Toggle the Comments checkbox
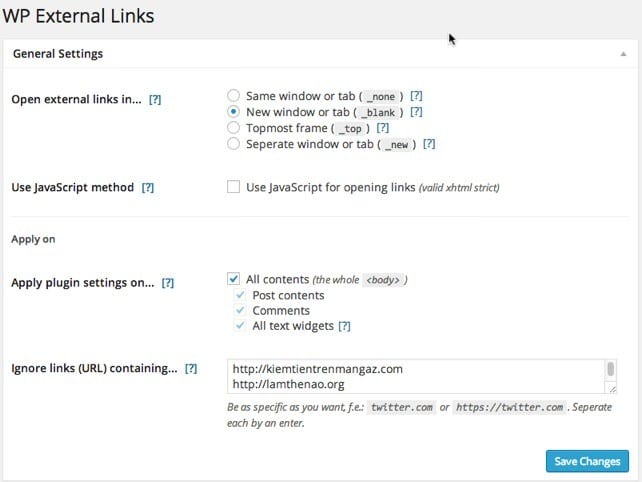Screen dimensions: 642x482 [x=238, y=311]
